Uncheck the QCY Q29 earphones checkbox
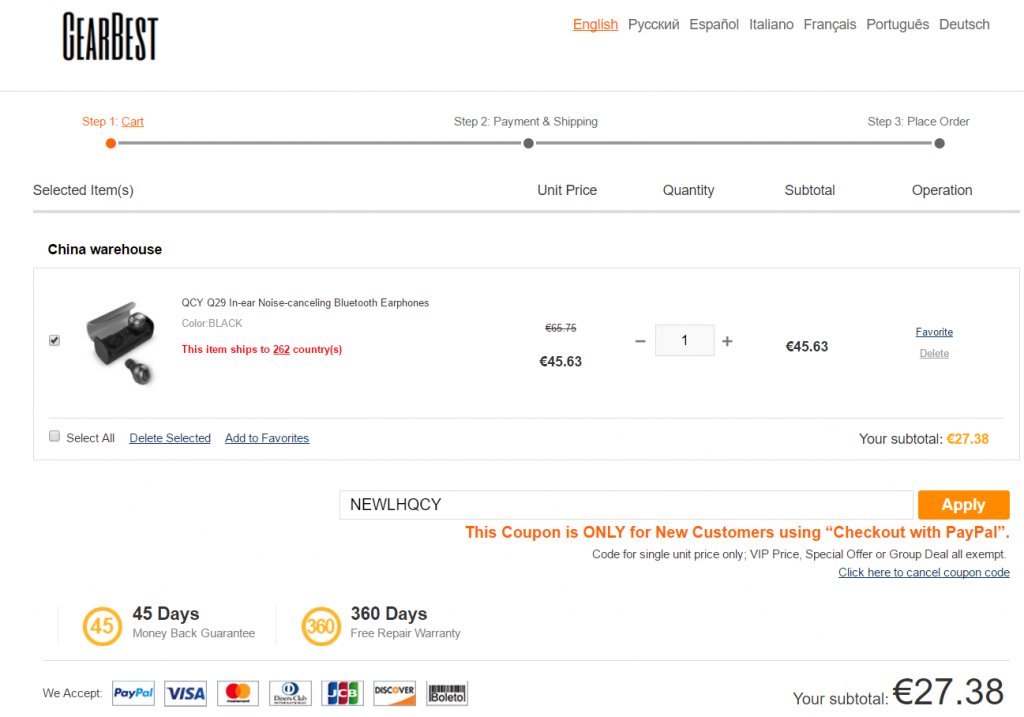The height and width of the screenshot is (717, 1024). 54,340
